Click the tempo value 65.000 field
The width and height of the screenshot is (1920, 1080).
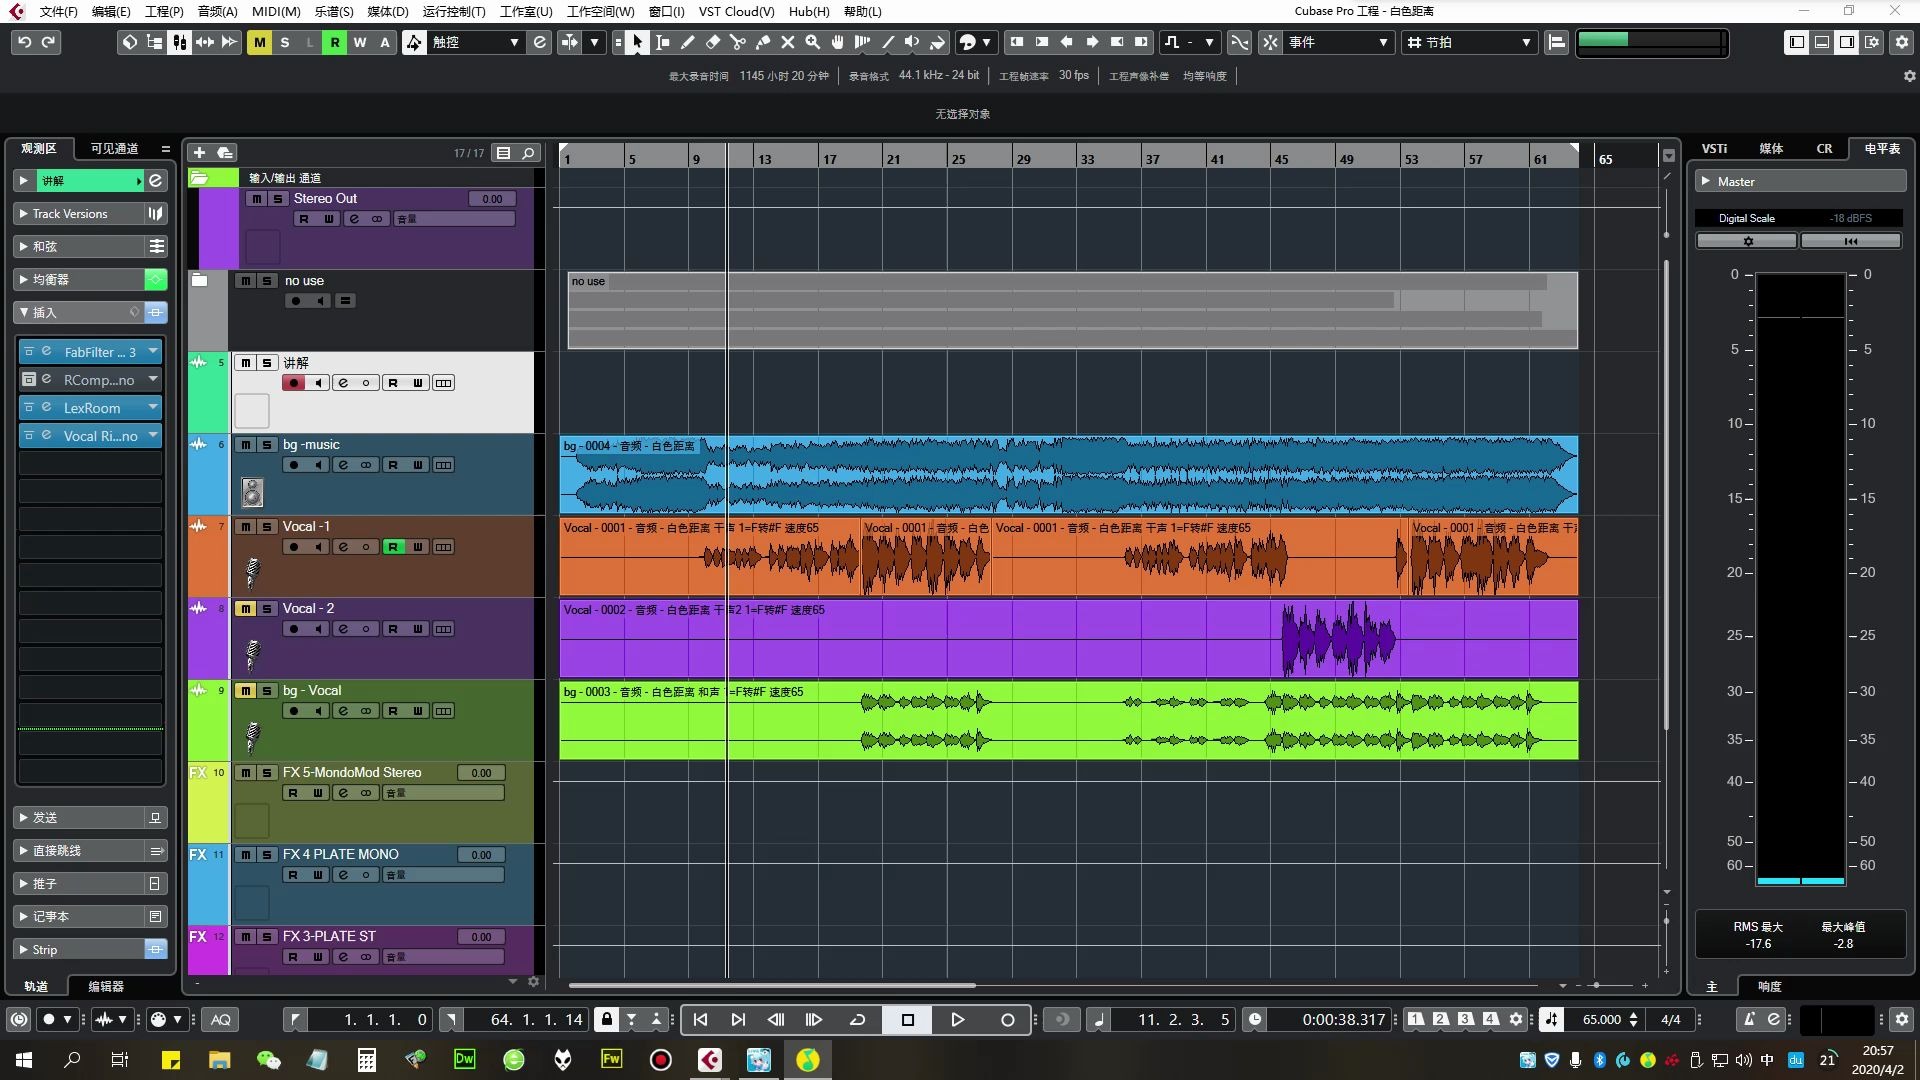pyautogui.click(x=1602, y=1020)
